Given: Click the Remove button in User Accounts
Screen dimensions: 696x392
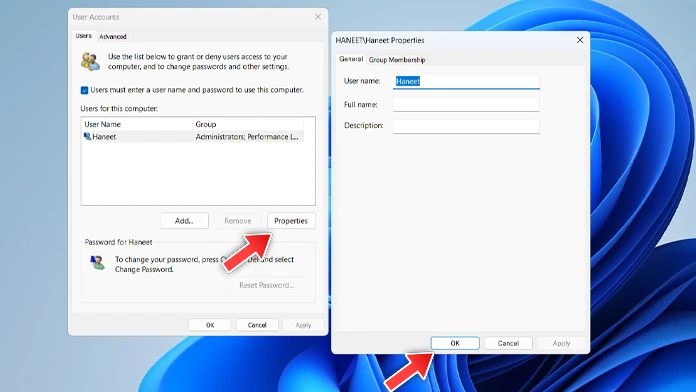Looking at the screenshot, I should pos(237,221).
